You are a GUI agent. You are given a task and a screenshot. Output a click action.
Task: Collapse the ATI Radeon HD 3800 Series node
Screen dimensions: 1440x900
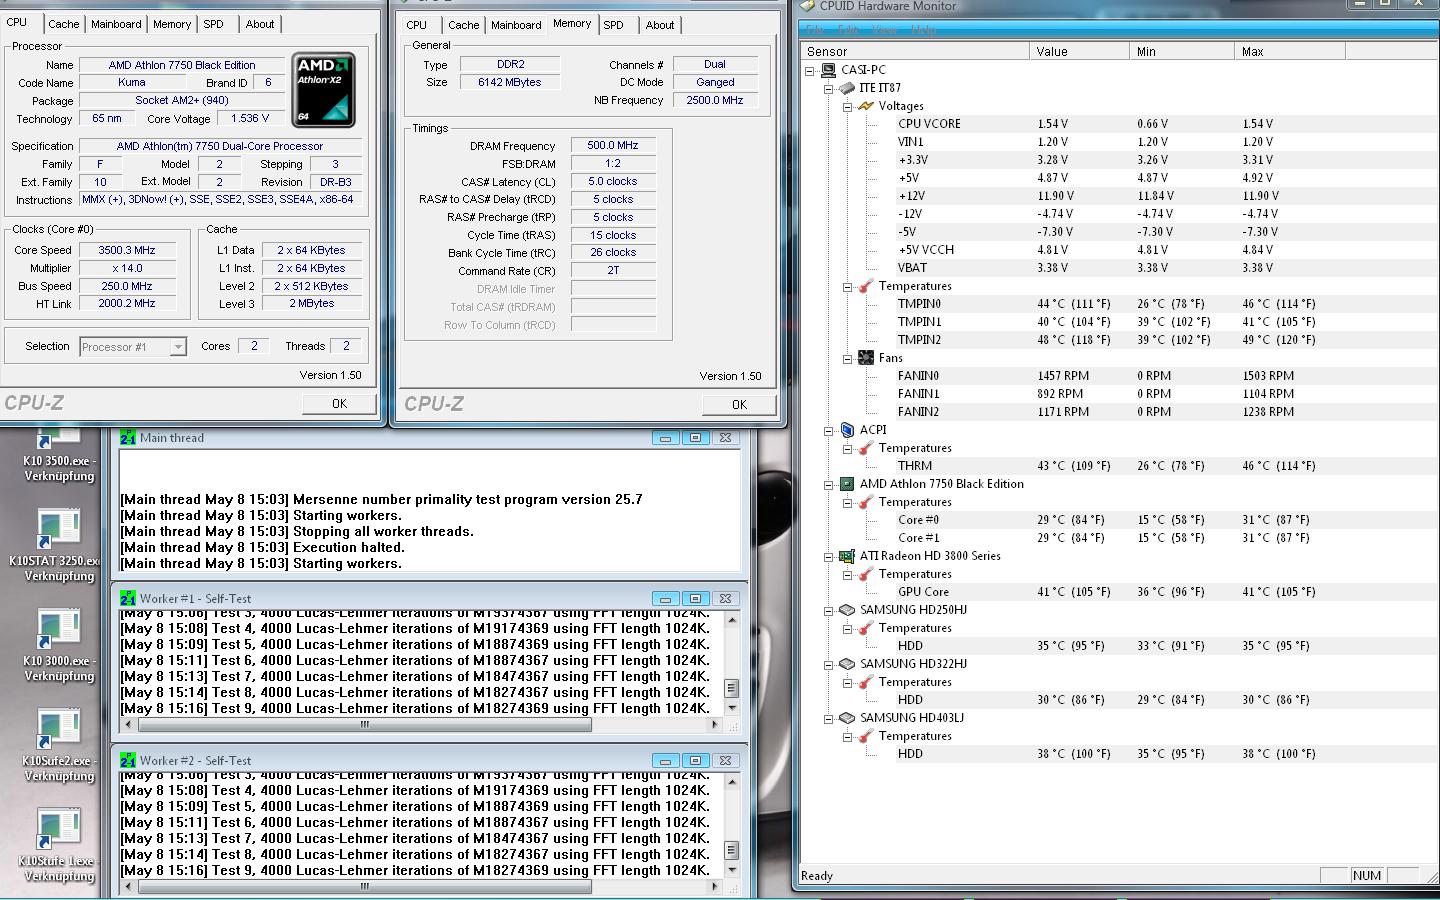click(x=829, y=556)
